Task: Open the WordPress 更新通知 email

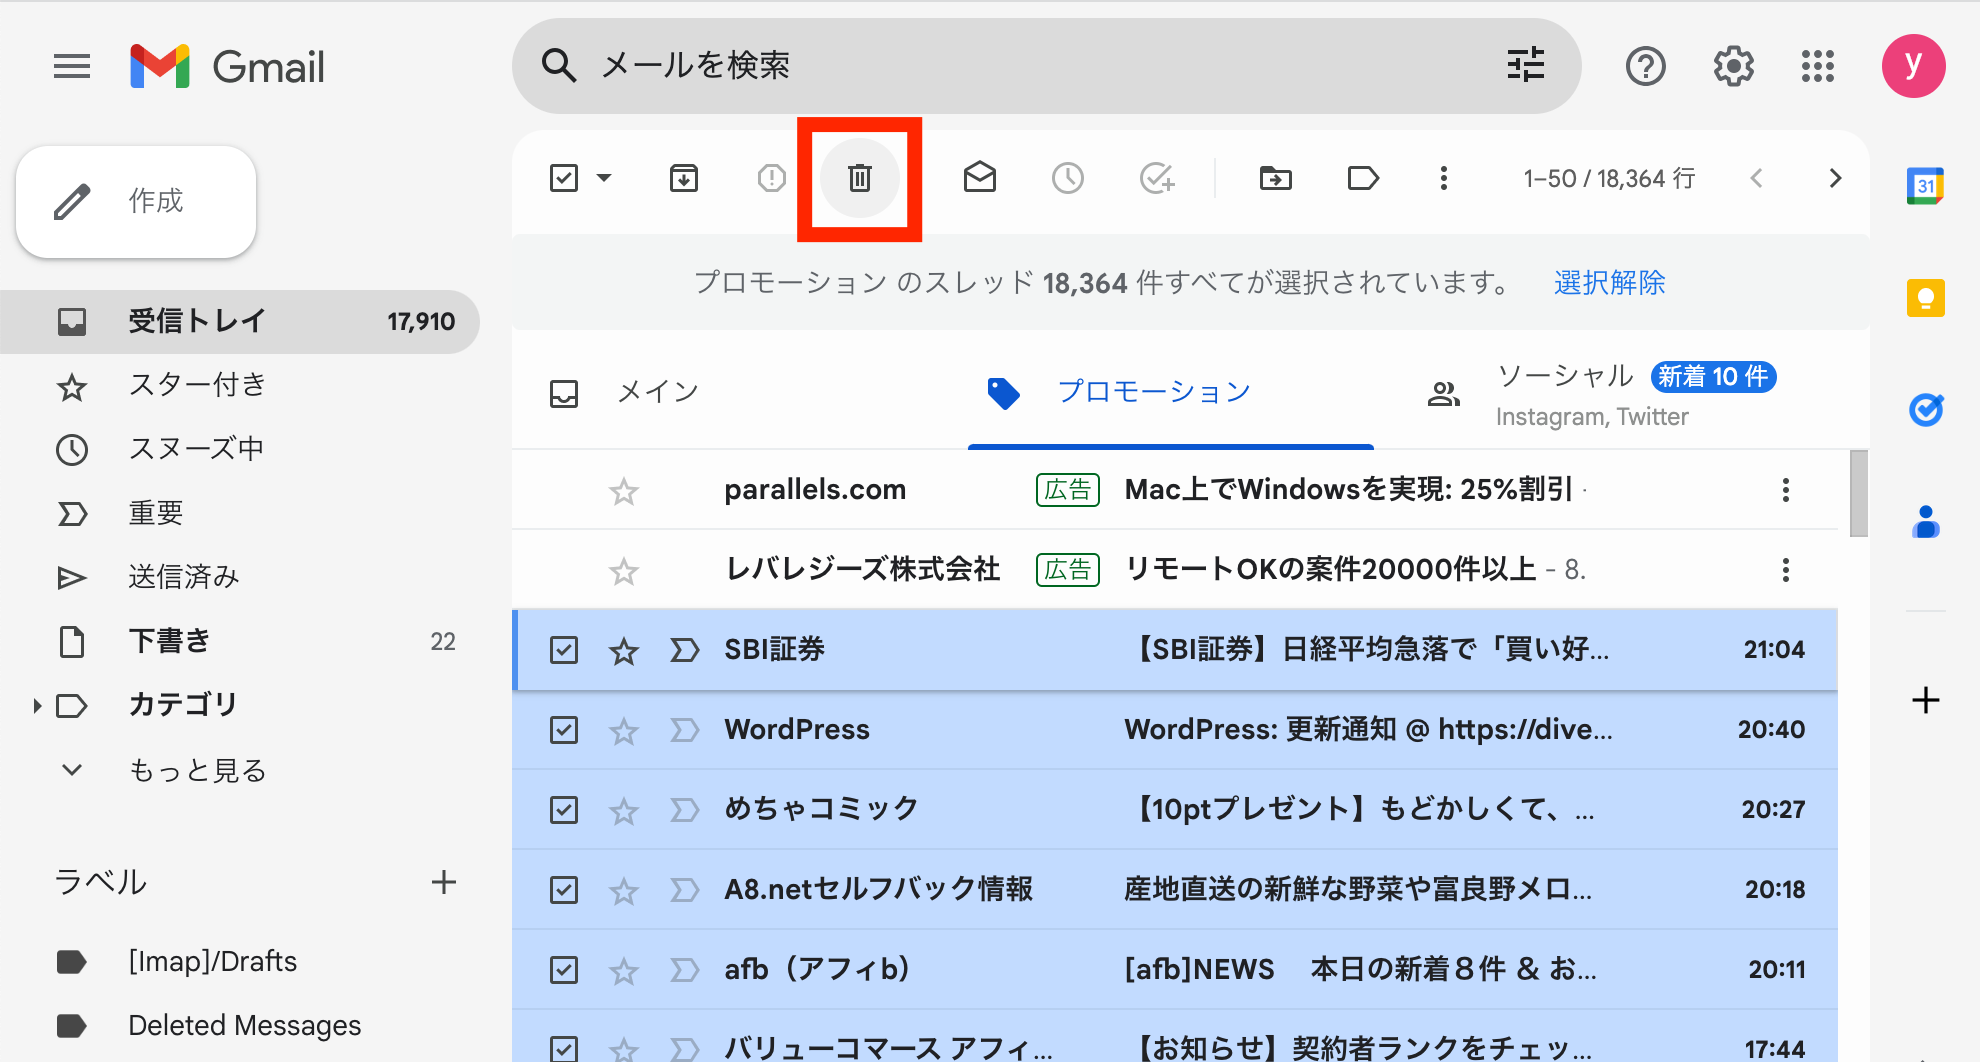Action: pos(1175,730)
